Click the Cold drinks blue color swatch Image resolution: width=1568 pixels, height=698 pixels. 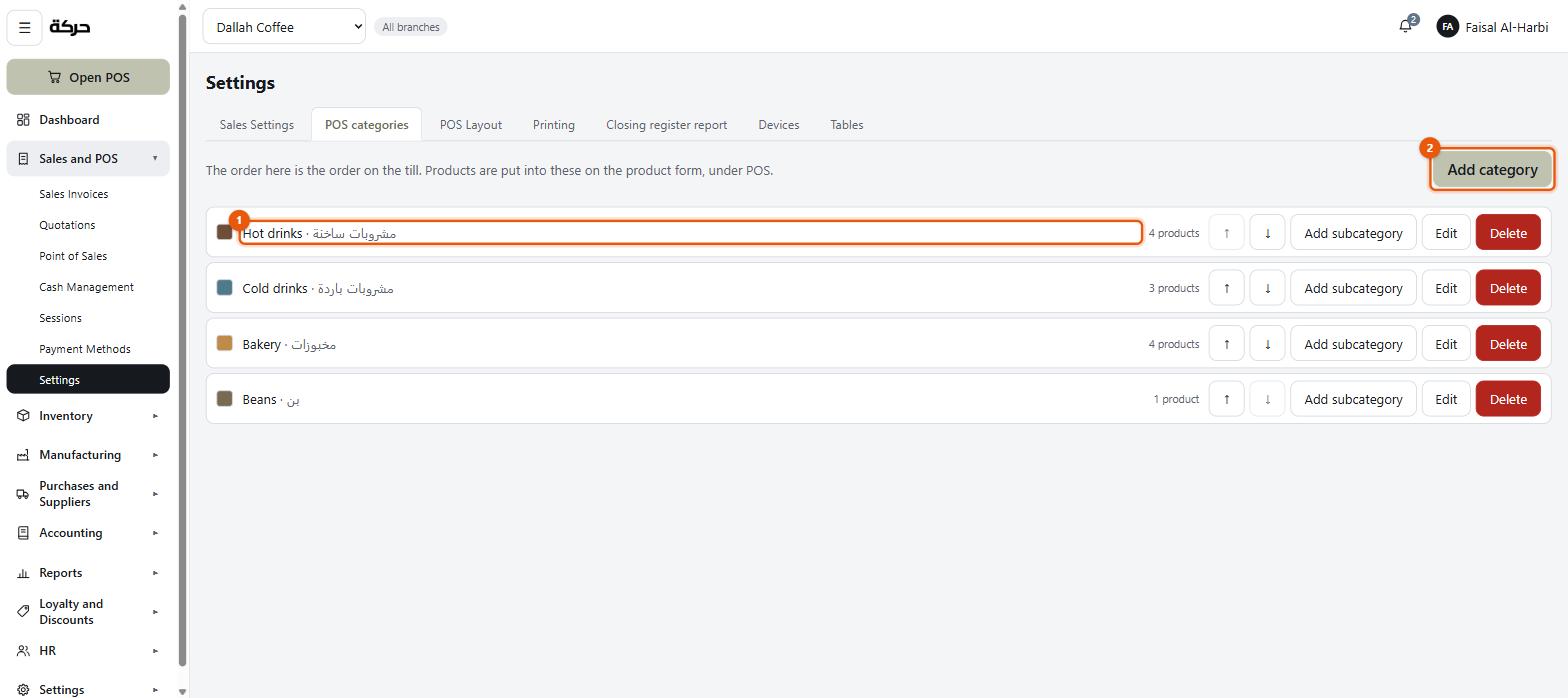[x=225, y=288]
